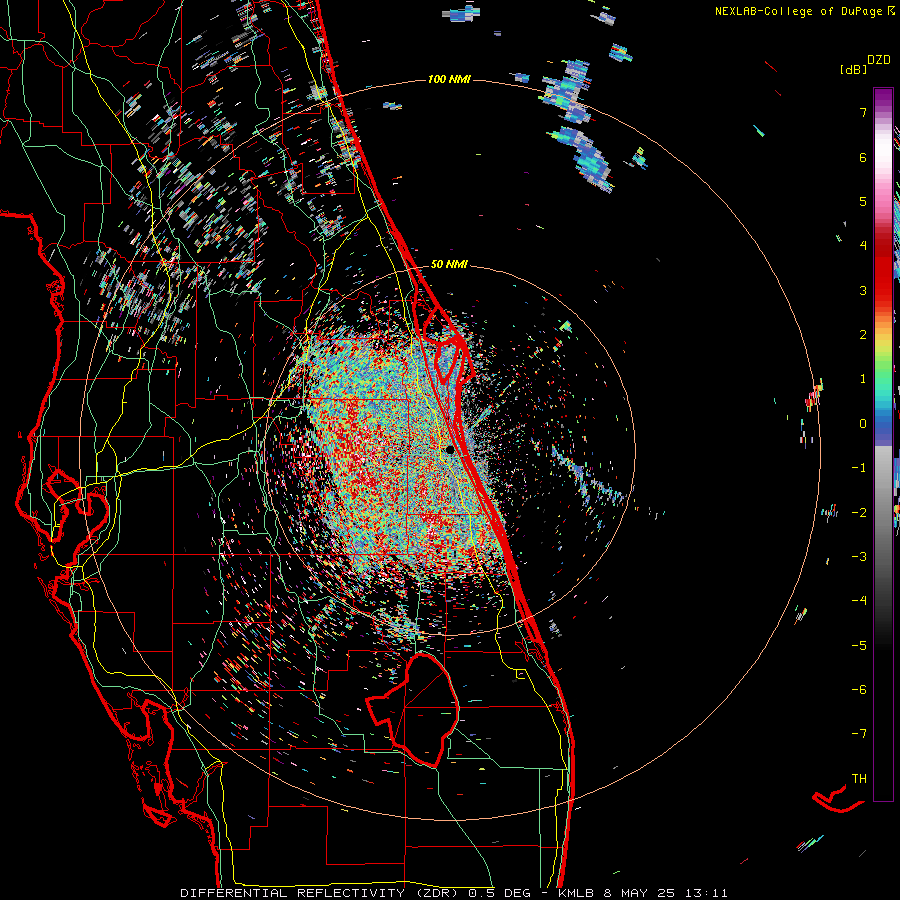Click the -5 value on color scale
Viewport: 900px width, 900px height.
click(859, 646)
